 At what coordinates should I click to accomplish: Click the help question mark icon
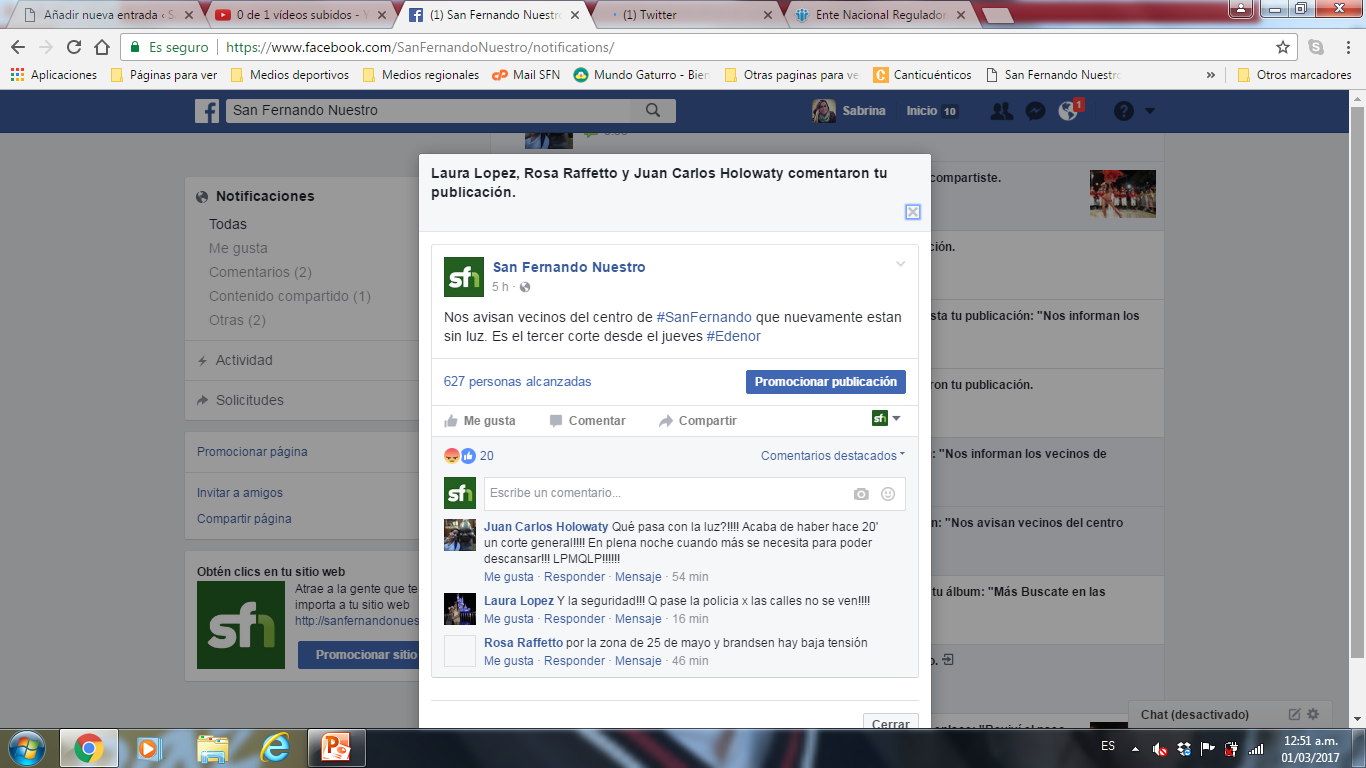1124,111
